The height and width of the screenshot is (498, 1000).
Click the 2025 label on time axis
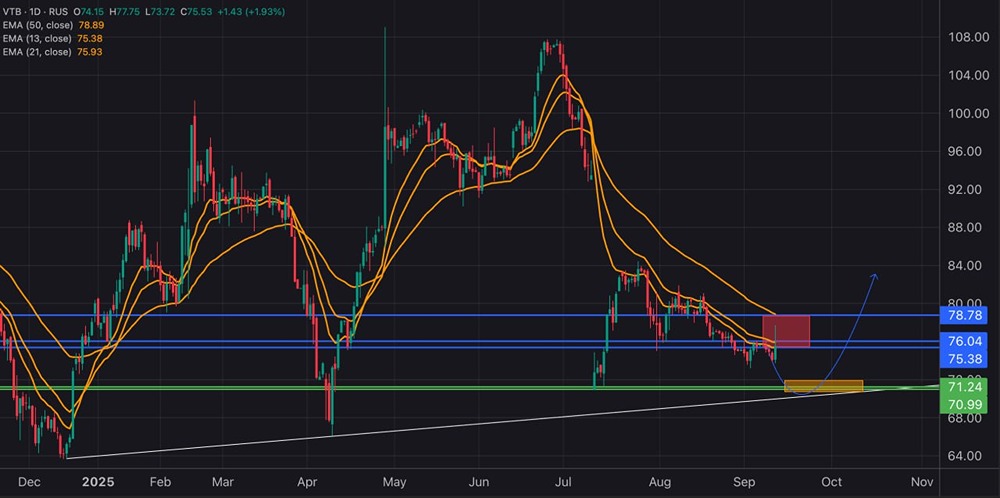[98, 482]
